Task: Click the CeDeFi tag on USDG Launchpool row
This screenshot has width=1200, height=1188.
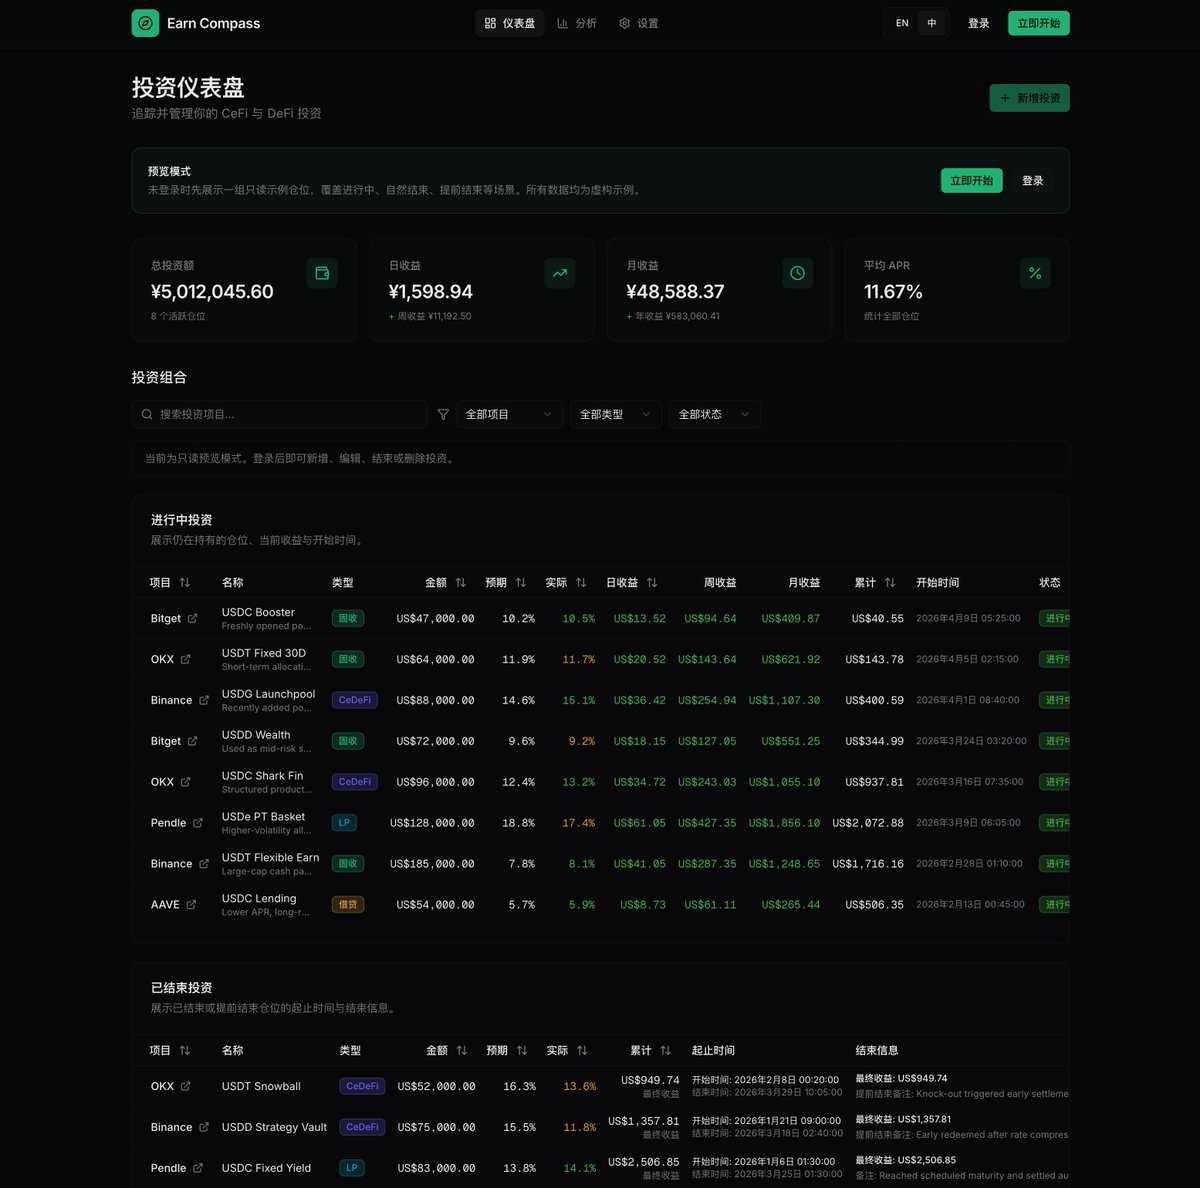Action: [355, 700]
